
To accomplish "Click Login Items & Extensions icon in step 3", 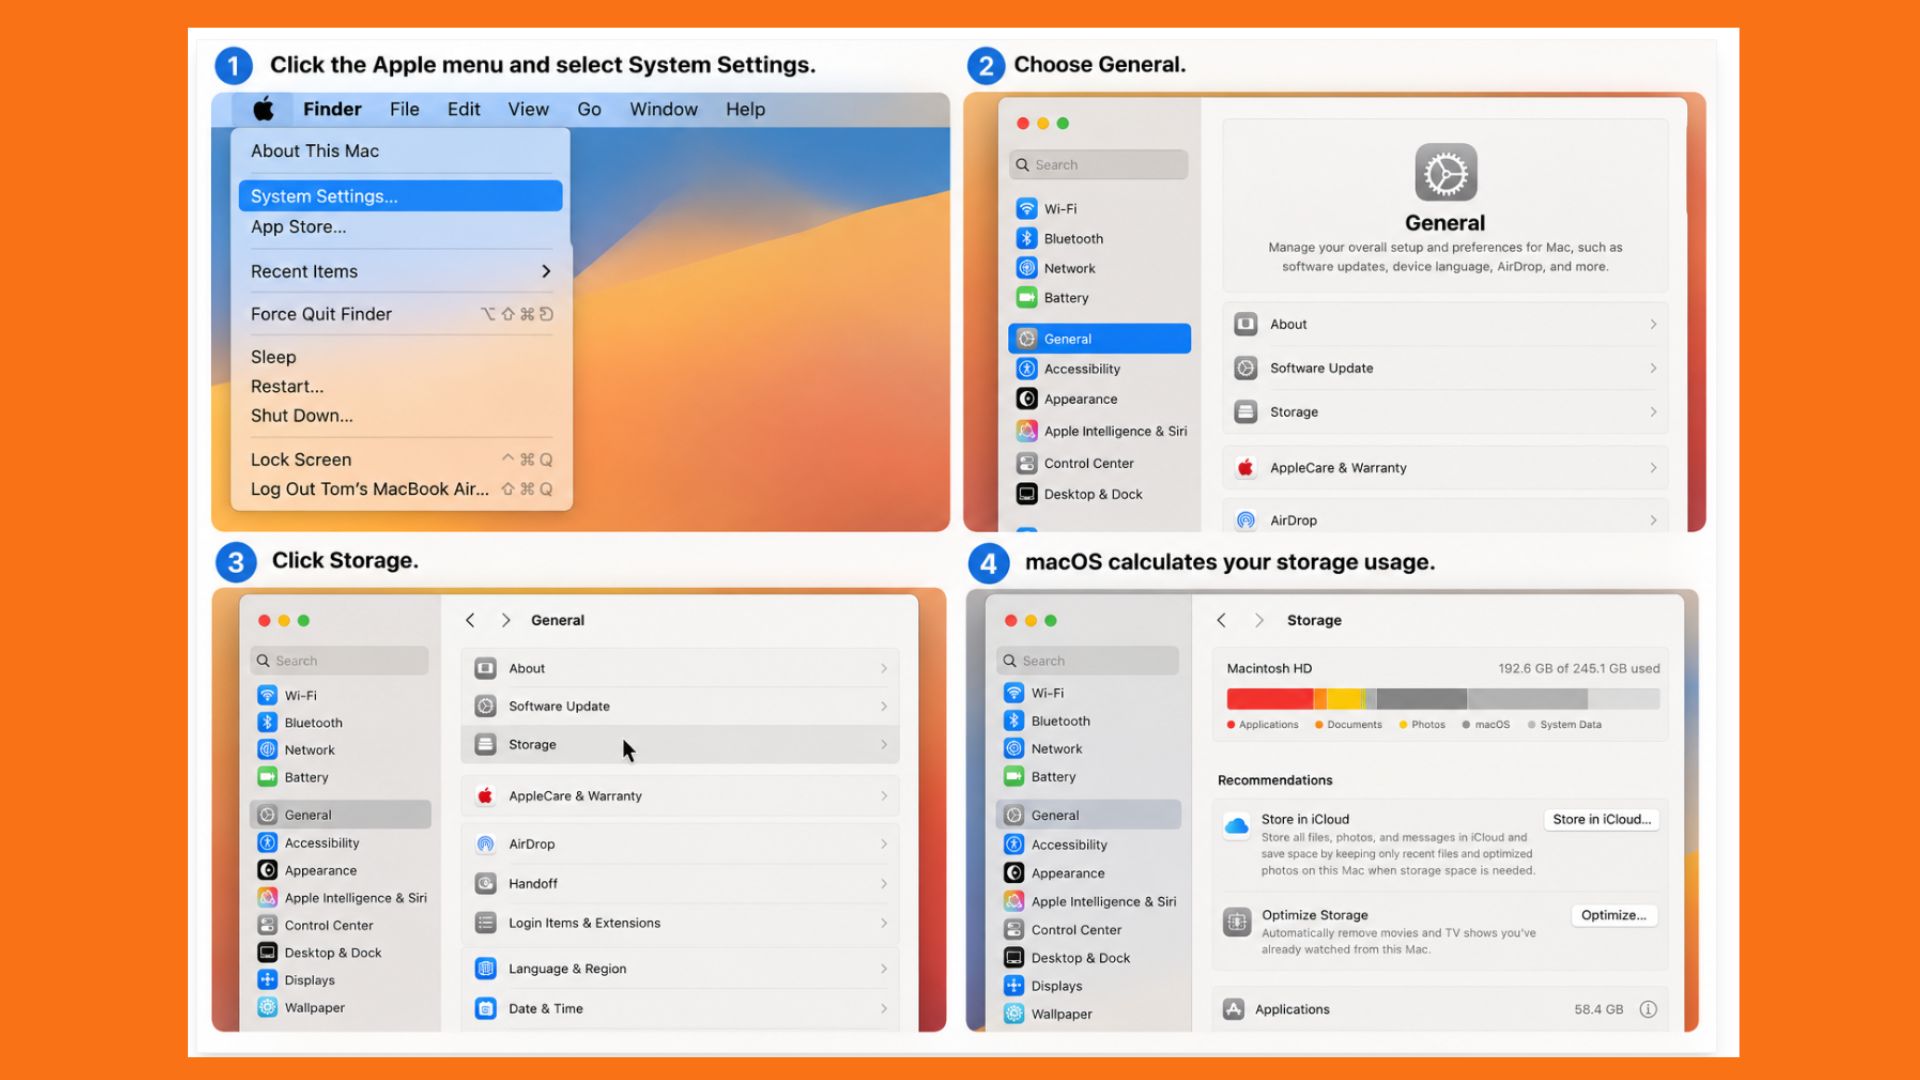I will [x=485, y=923].
